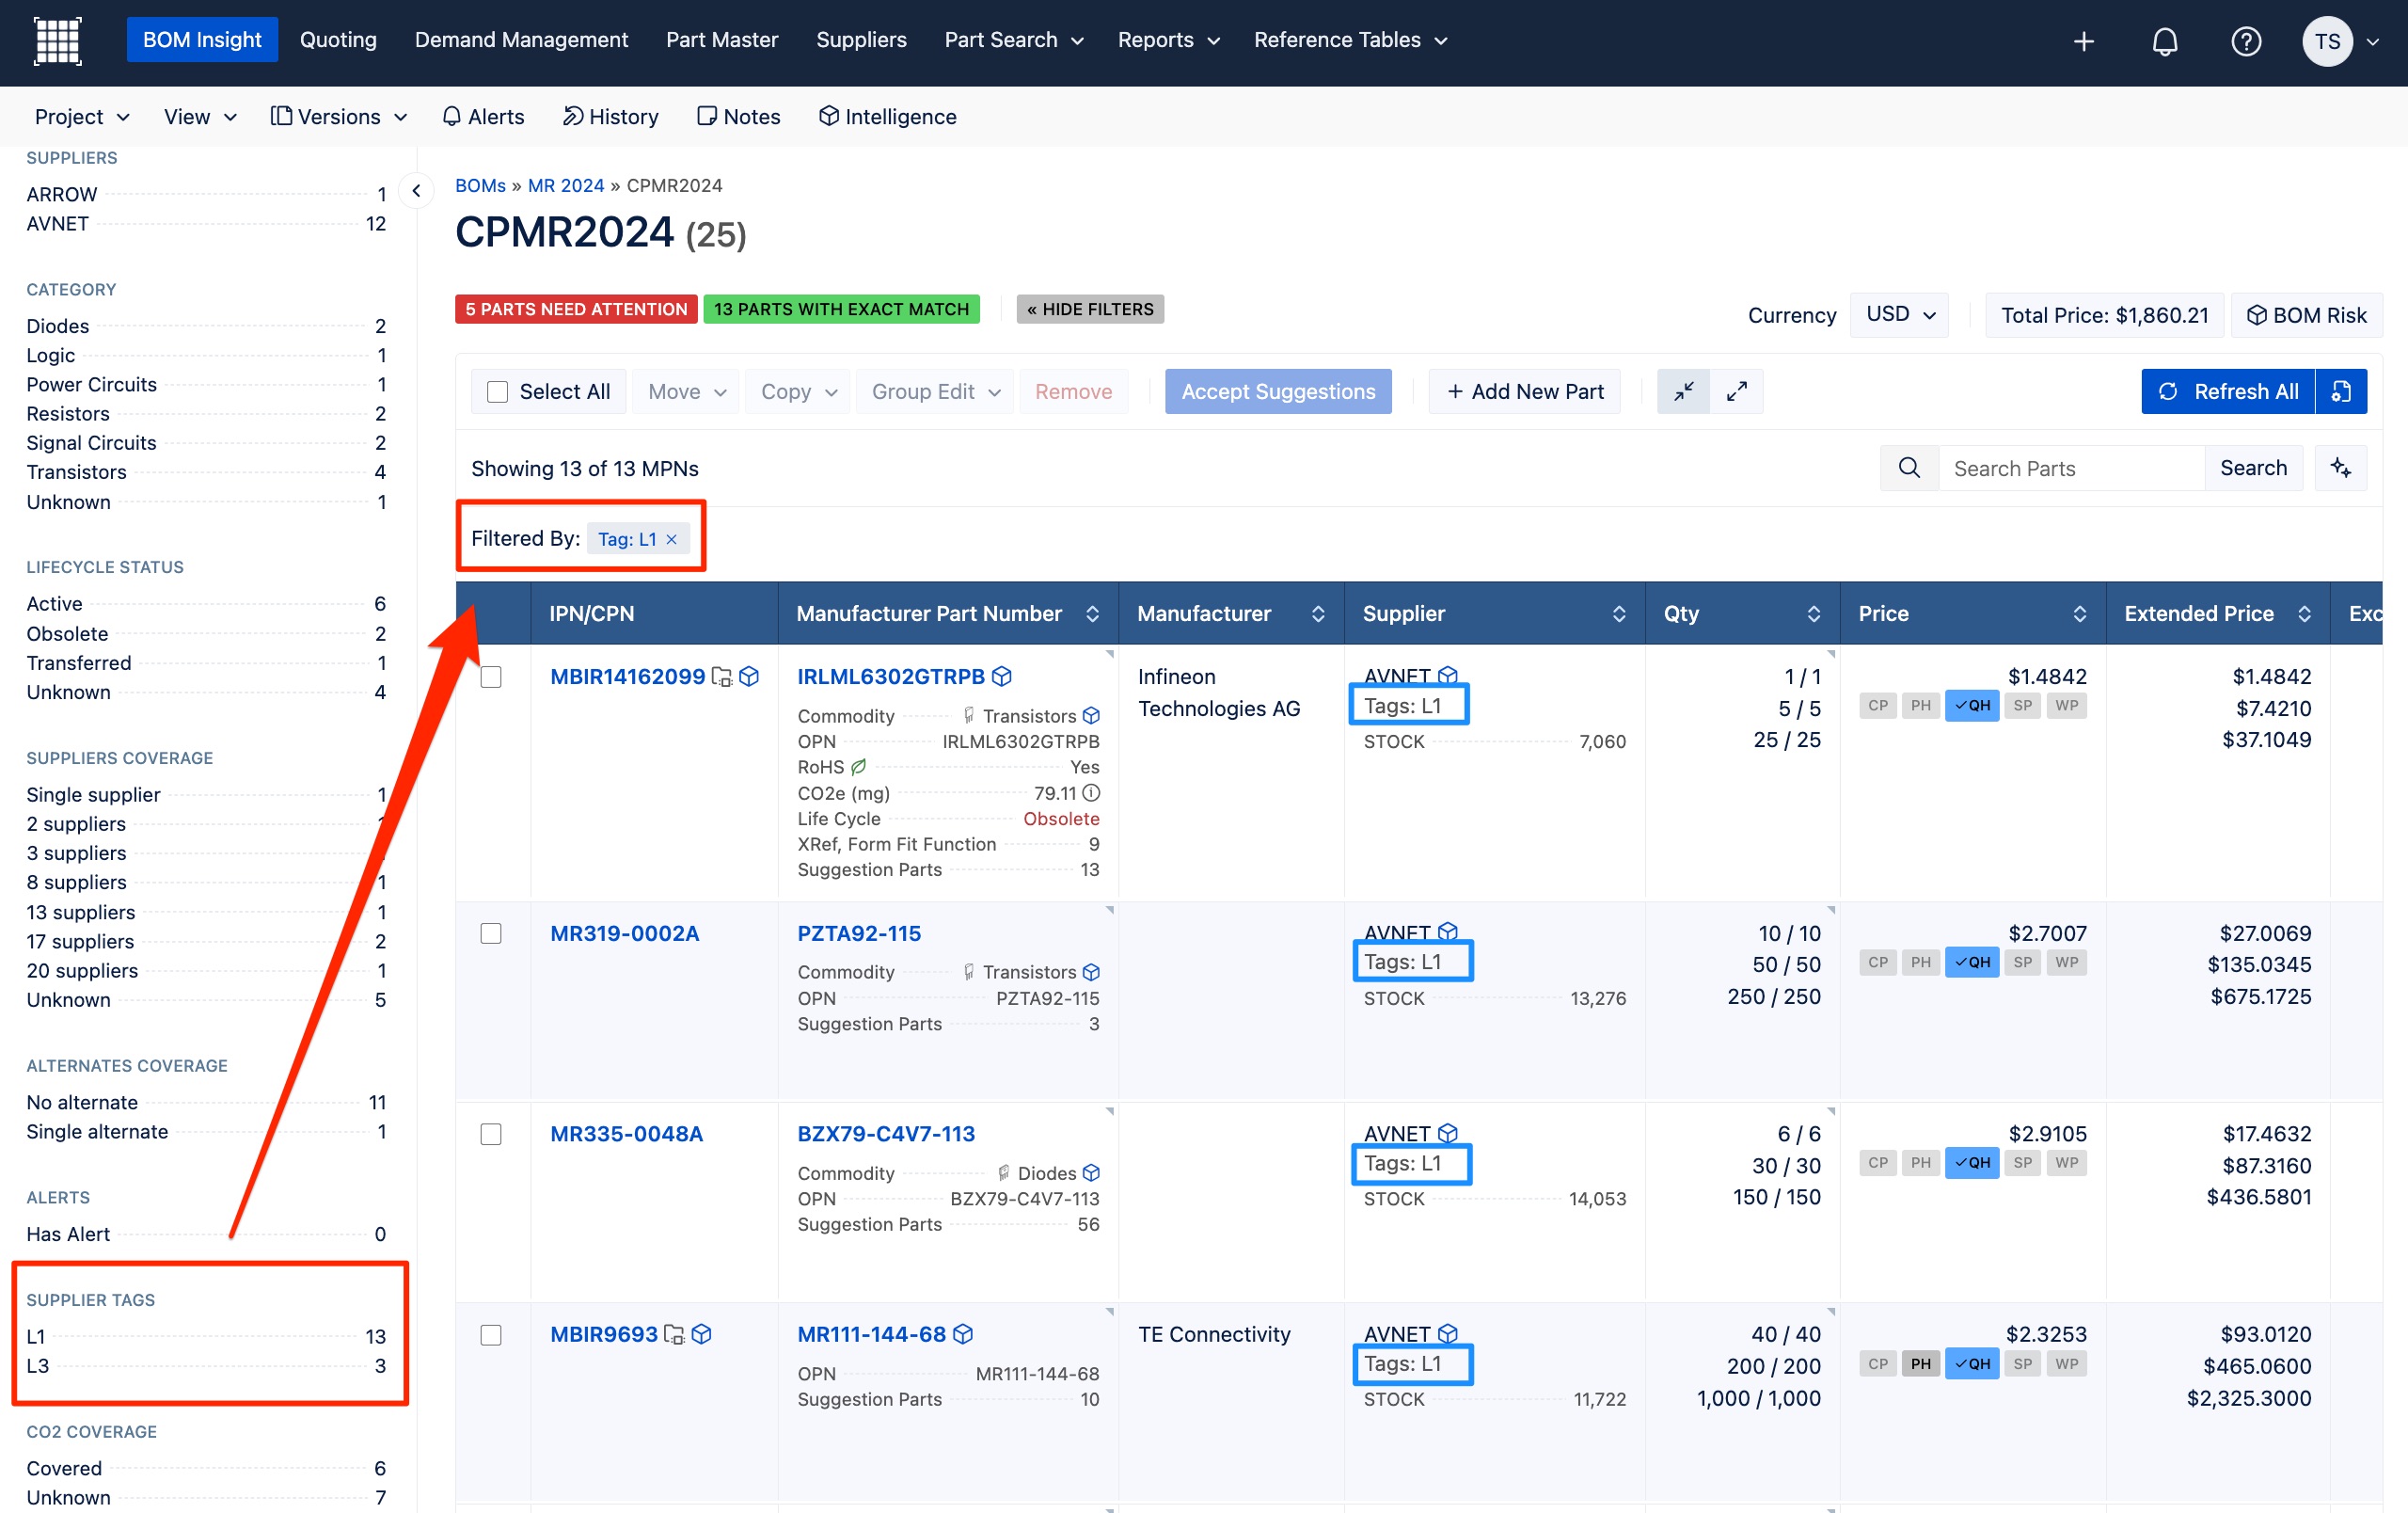Filter by Transistors category

point(206,472)
